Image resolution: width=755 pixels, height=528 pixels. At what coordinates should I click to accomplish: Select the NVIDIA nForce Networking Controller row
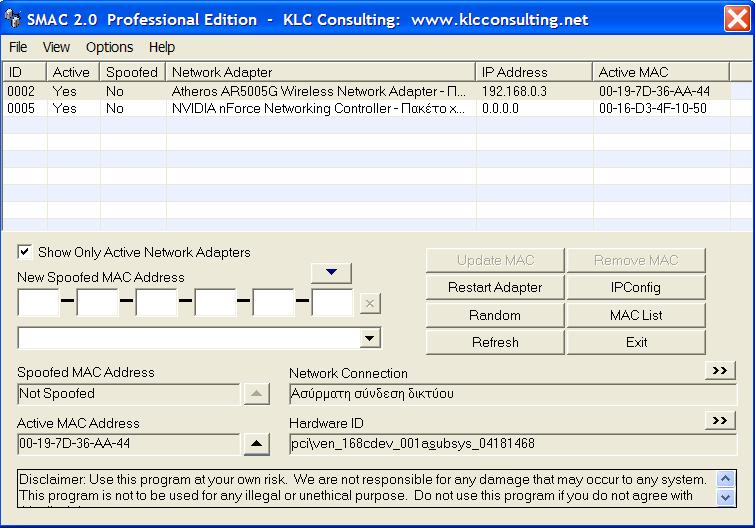(x=367, y=108)
